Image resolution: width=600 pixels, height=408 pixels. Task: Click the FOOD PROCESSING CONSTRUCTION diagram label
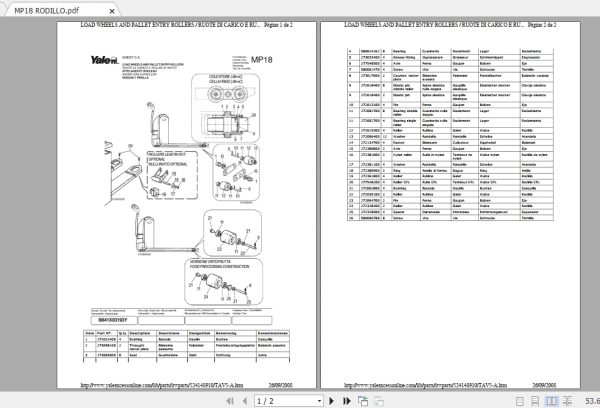[x=219, y=266]
